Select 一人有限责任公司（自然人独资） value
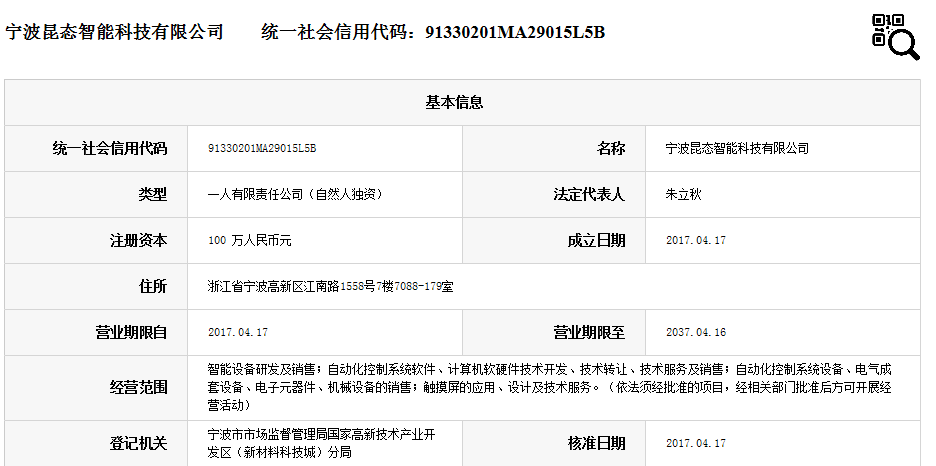 [x=295, y=195]
